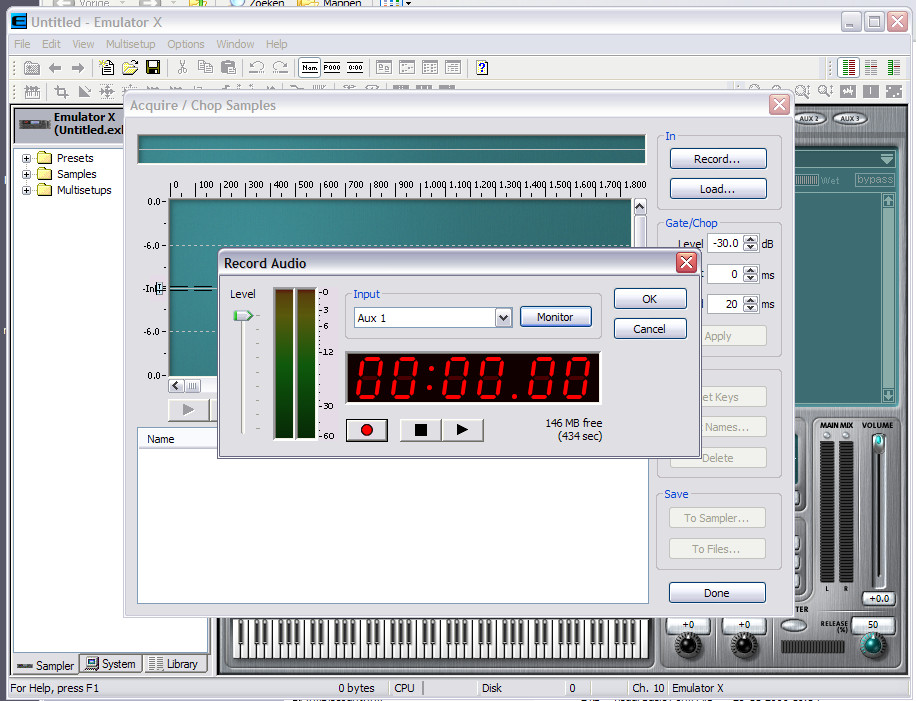916x701 pixels.
Task: Click OK in Record Audio dialog
Action: coord(650,299)
